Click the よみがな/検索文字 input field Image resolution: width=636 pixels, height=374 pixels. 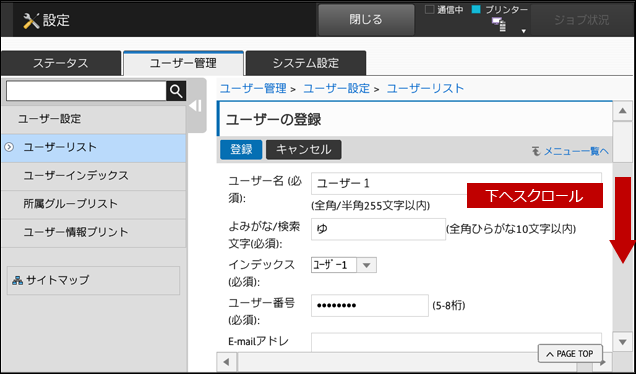point(378,229)
